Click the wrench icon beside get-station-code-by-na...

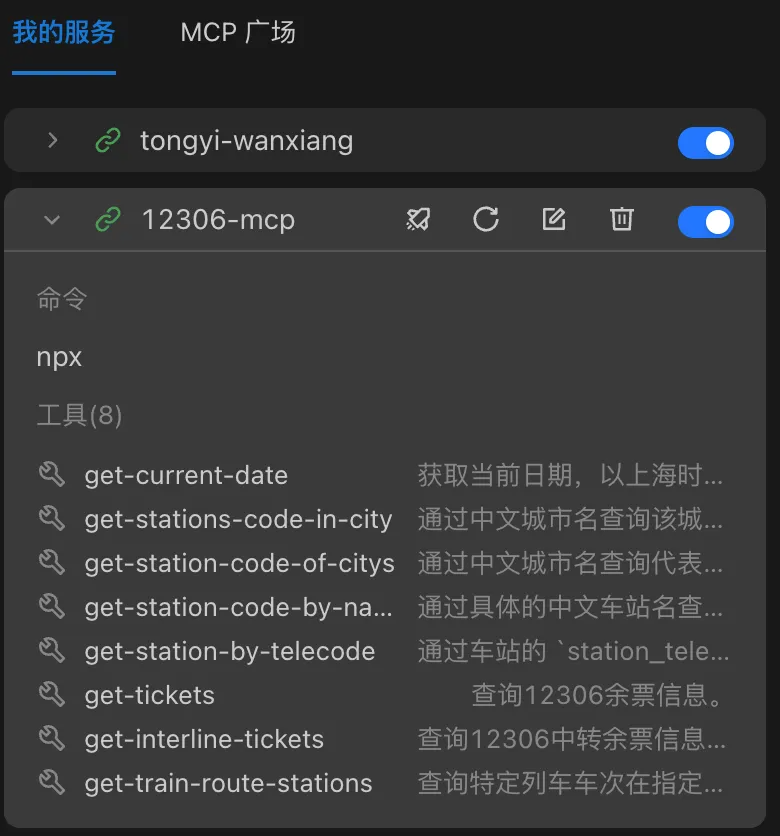coord(52,607)
